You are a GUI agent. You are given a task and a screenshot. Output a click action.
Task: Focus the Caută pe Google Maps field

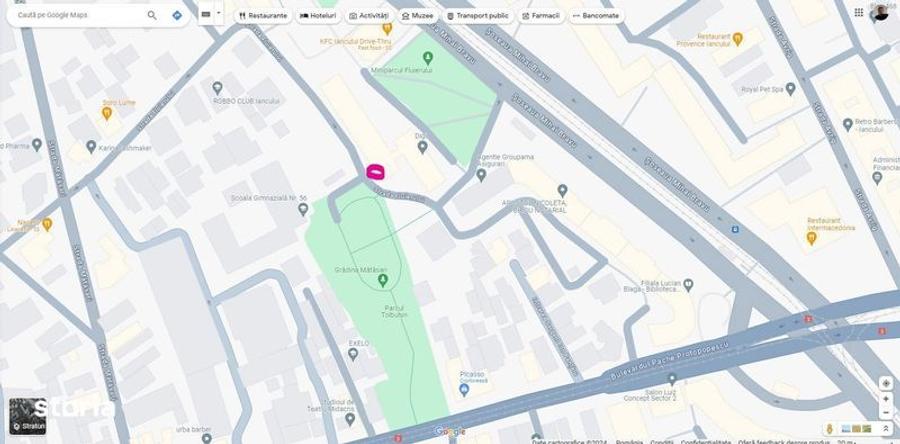click(77, 15)
